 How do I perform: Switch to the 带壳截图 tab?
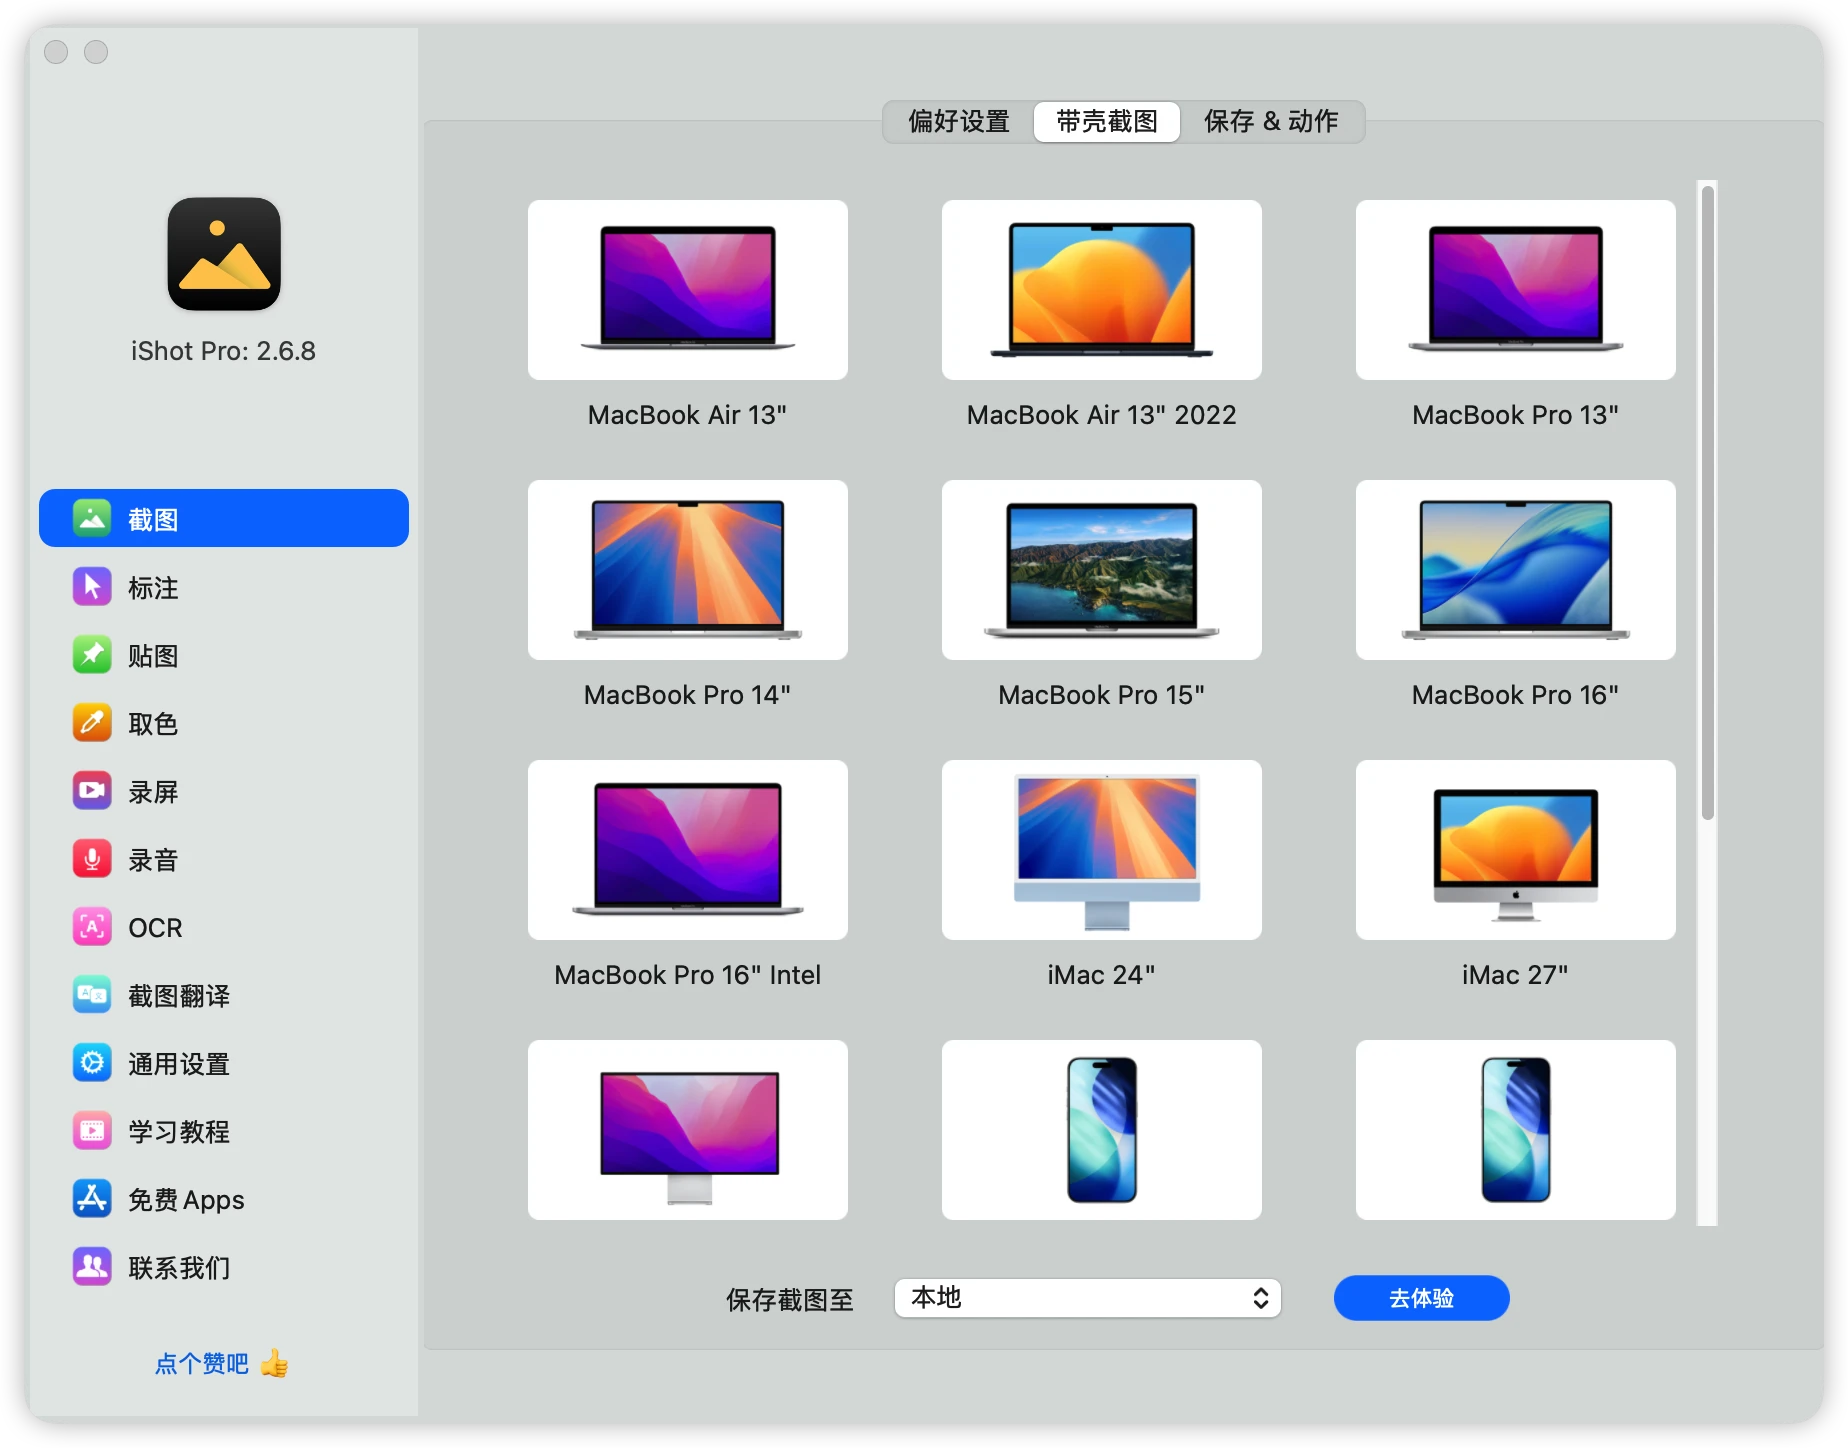(1107, 122)
